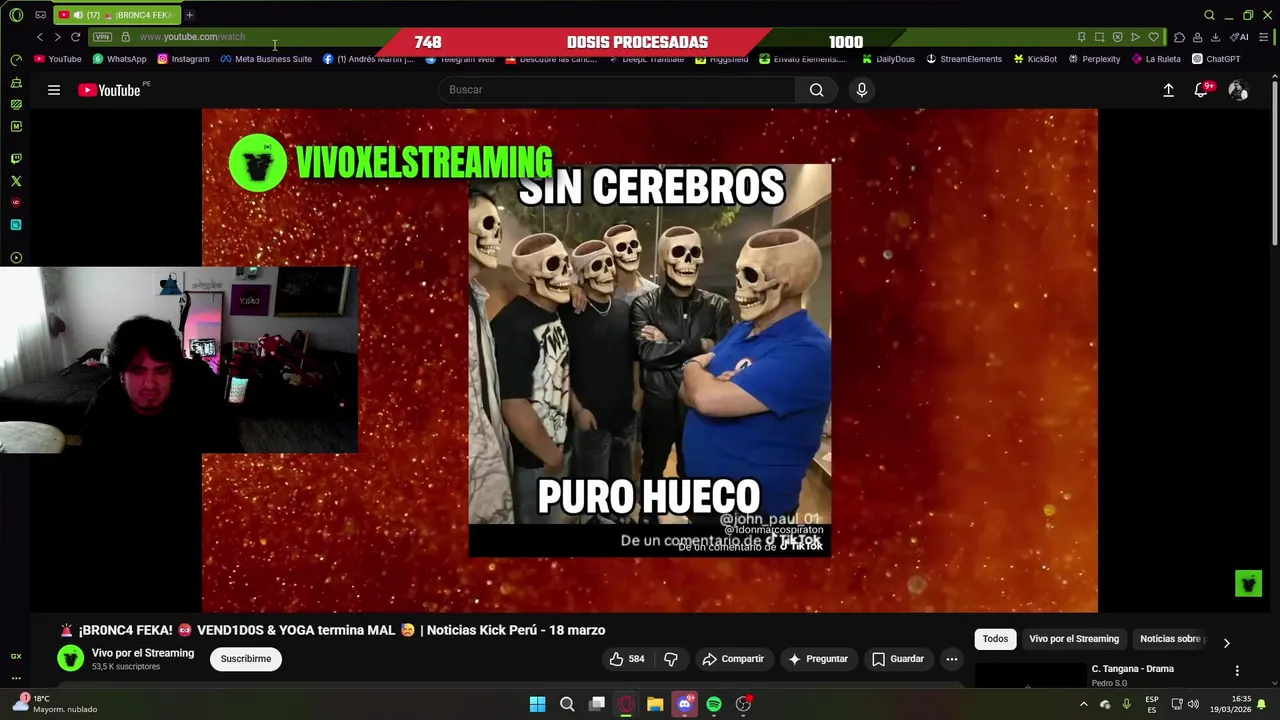
Task: Click the Buscar search field
Action: pyautogui.click(x=618, y=90)
